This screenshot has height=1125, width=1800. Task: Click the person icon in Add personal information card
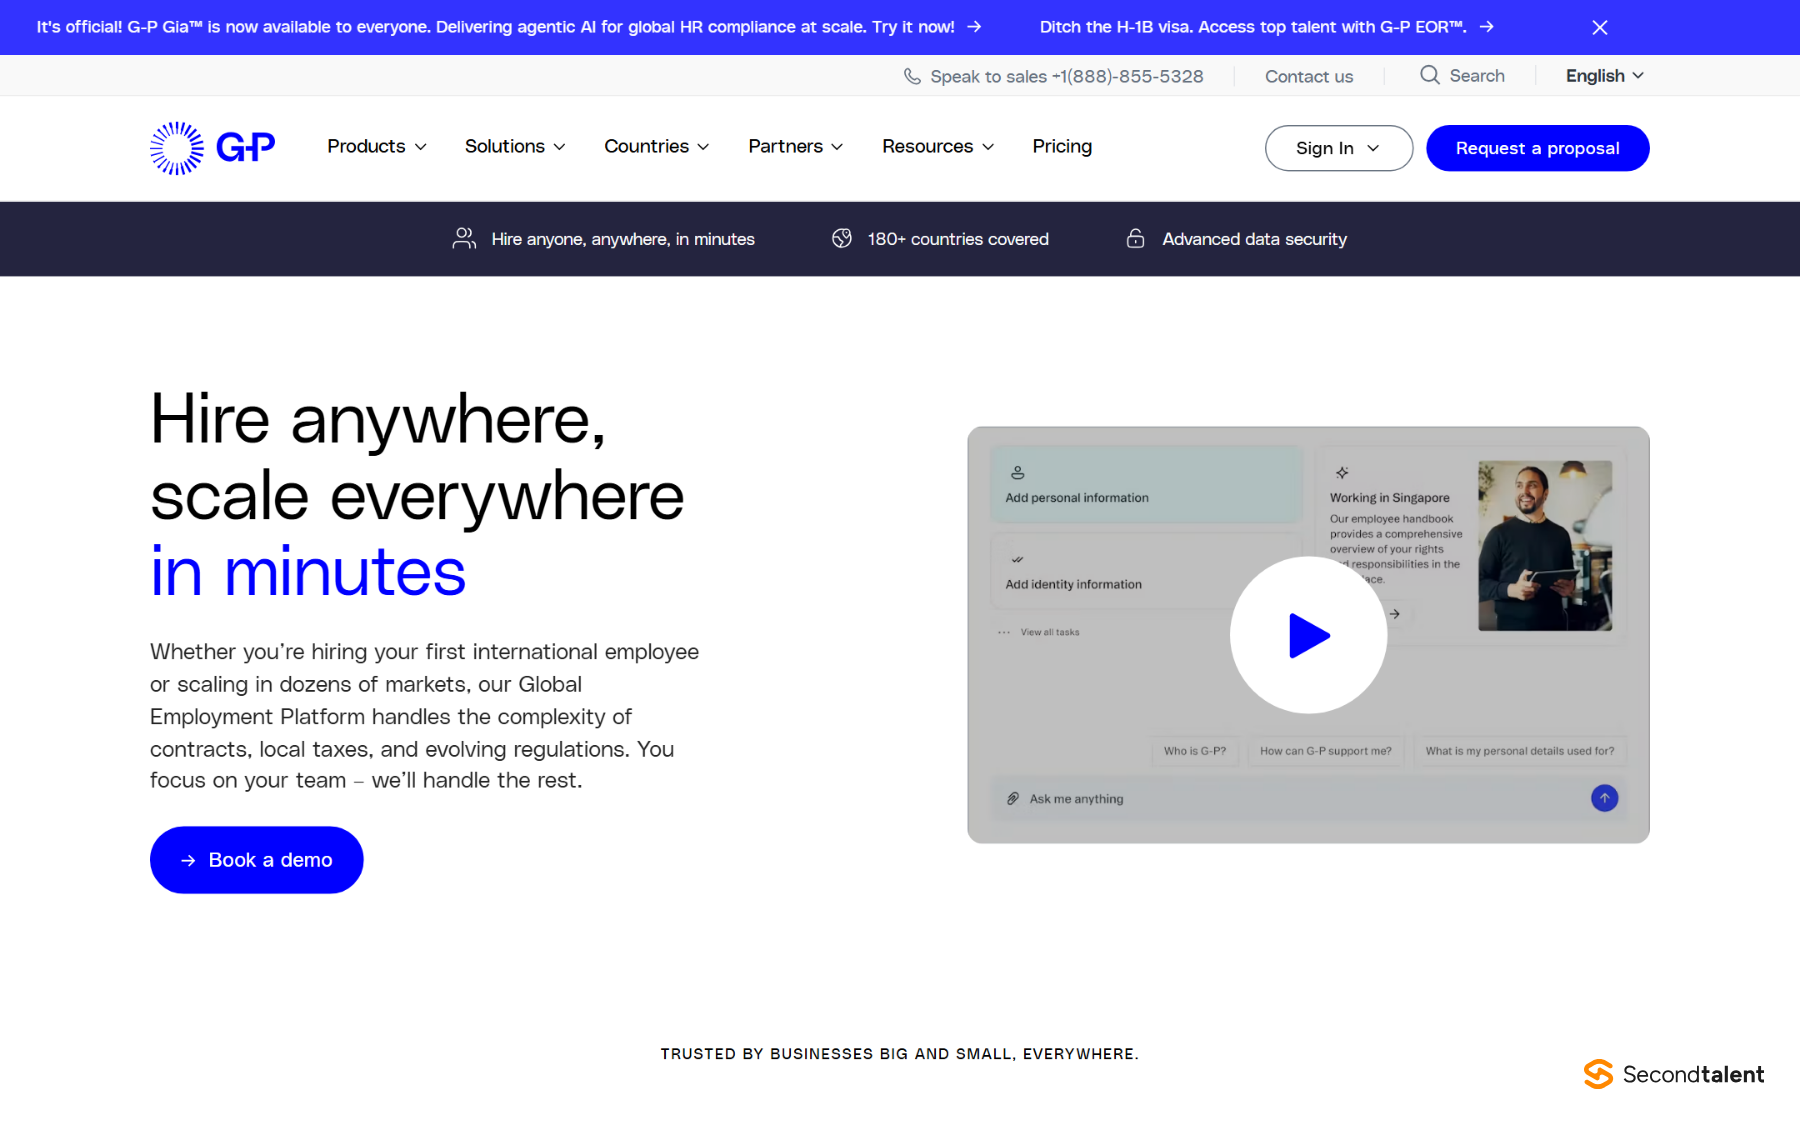pyautogui.click(x=1018, y=472)
